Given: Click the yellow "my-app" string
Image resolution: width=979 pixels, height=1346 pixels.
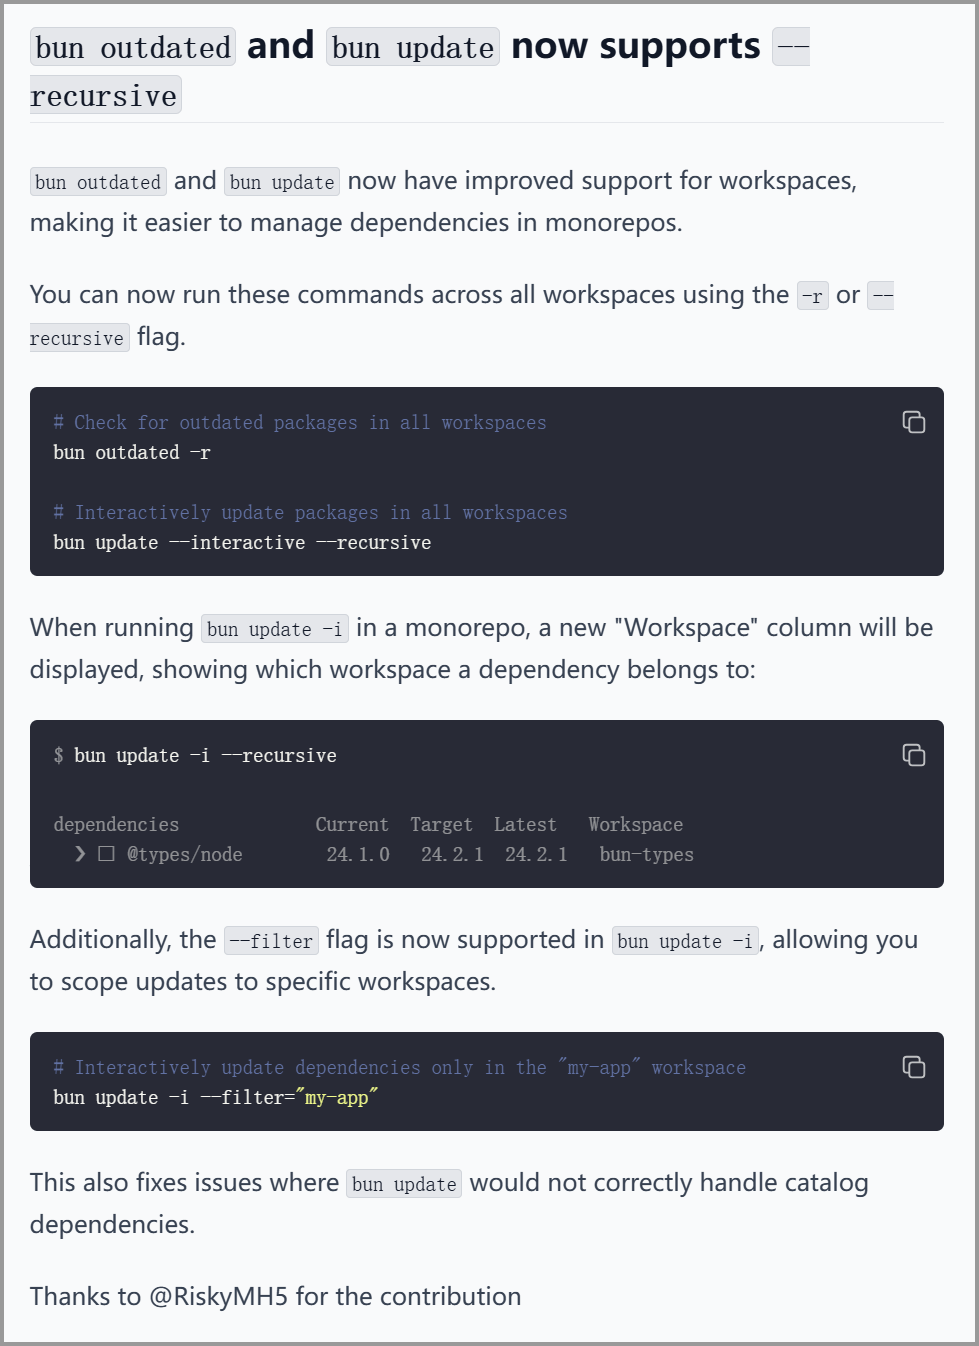Looking at the screenshot, I should (x=337, y=1098).
